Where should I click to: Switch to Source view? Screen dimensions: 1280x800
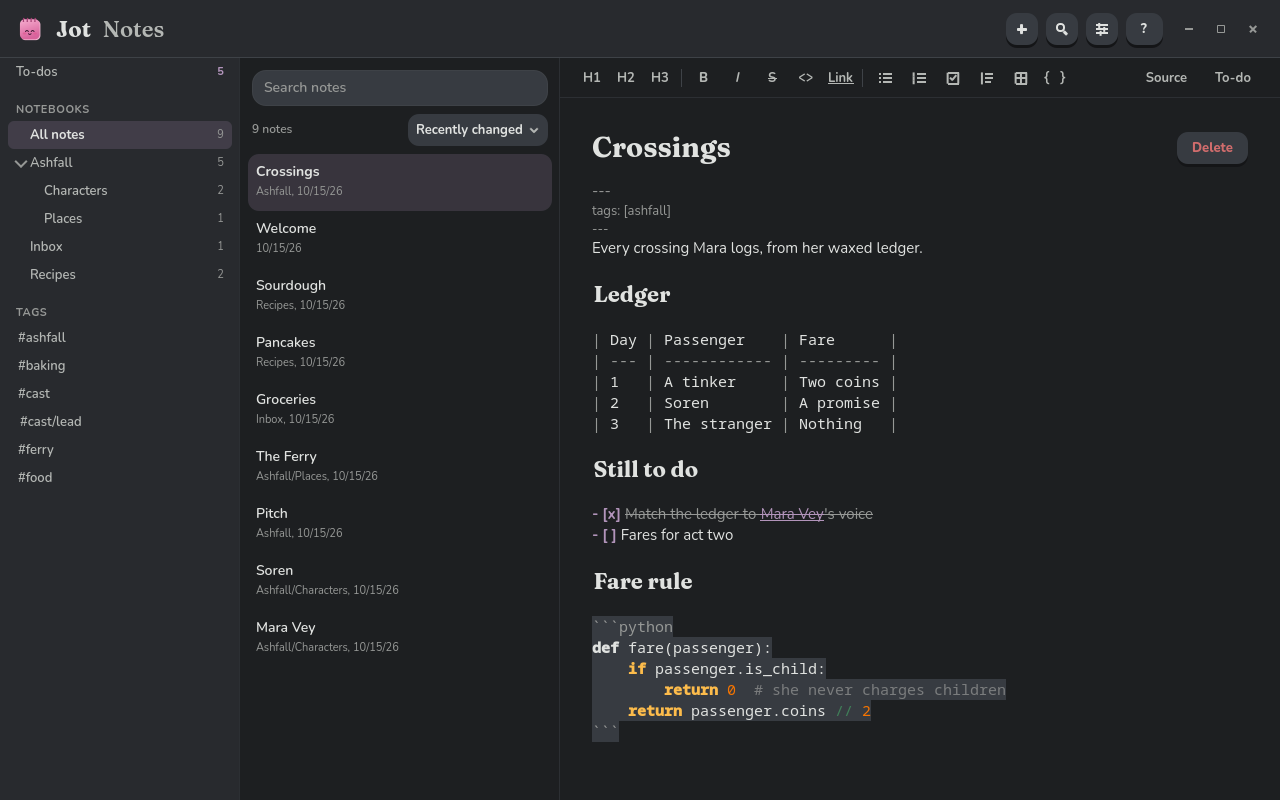(x=1166, y=78)
